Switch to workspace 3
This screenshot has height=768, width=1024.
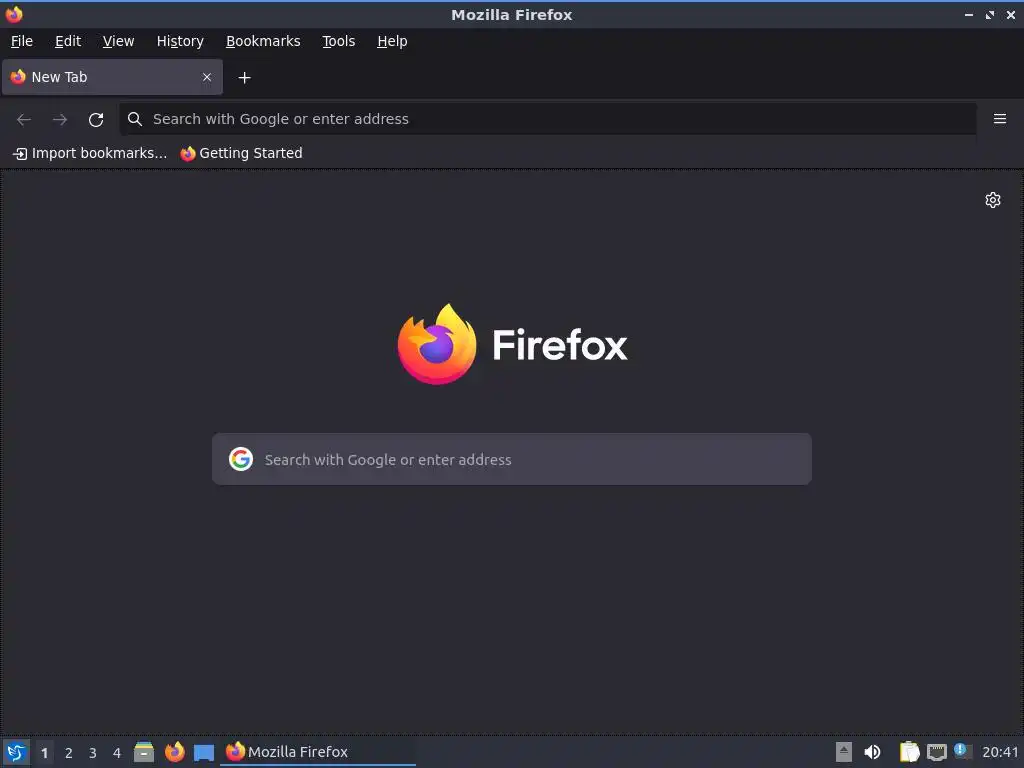[93, 753]
